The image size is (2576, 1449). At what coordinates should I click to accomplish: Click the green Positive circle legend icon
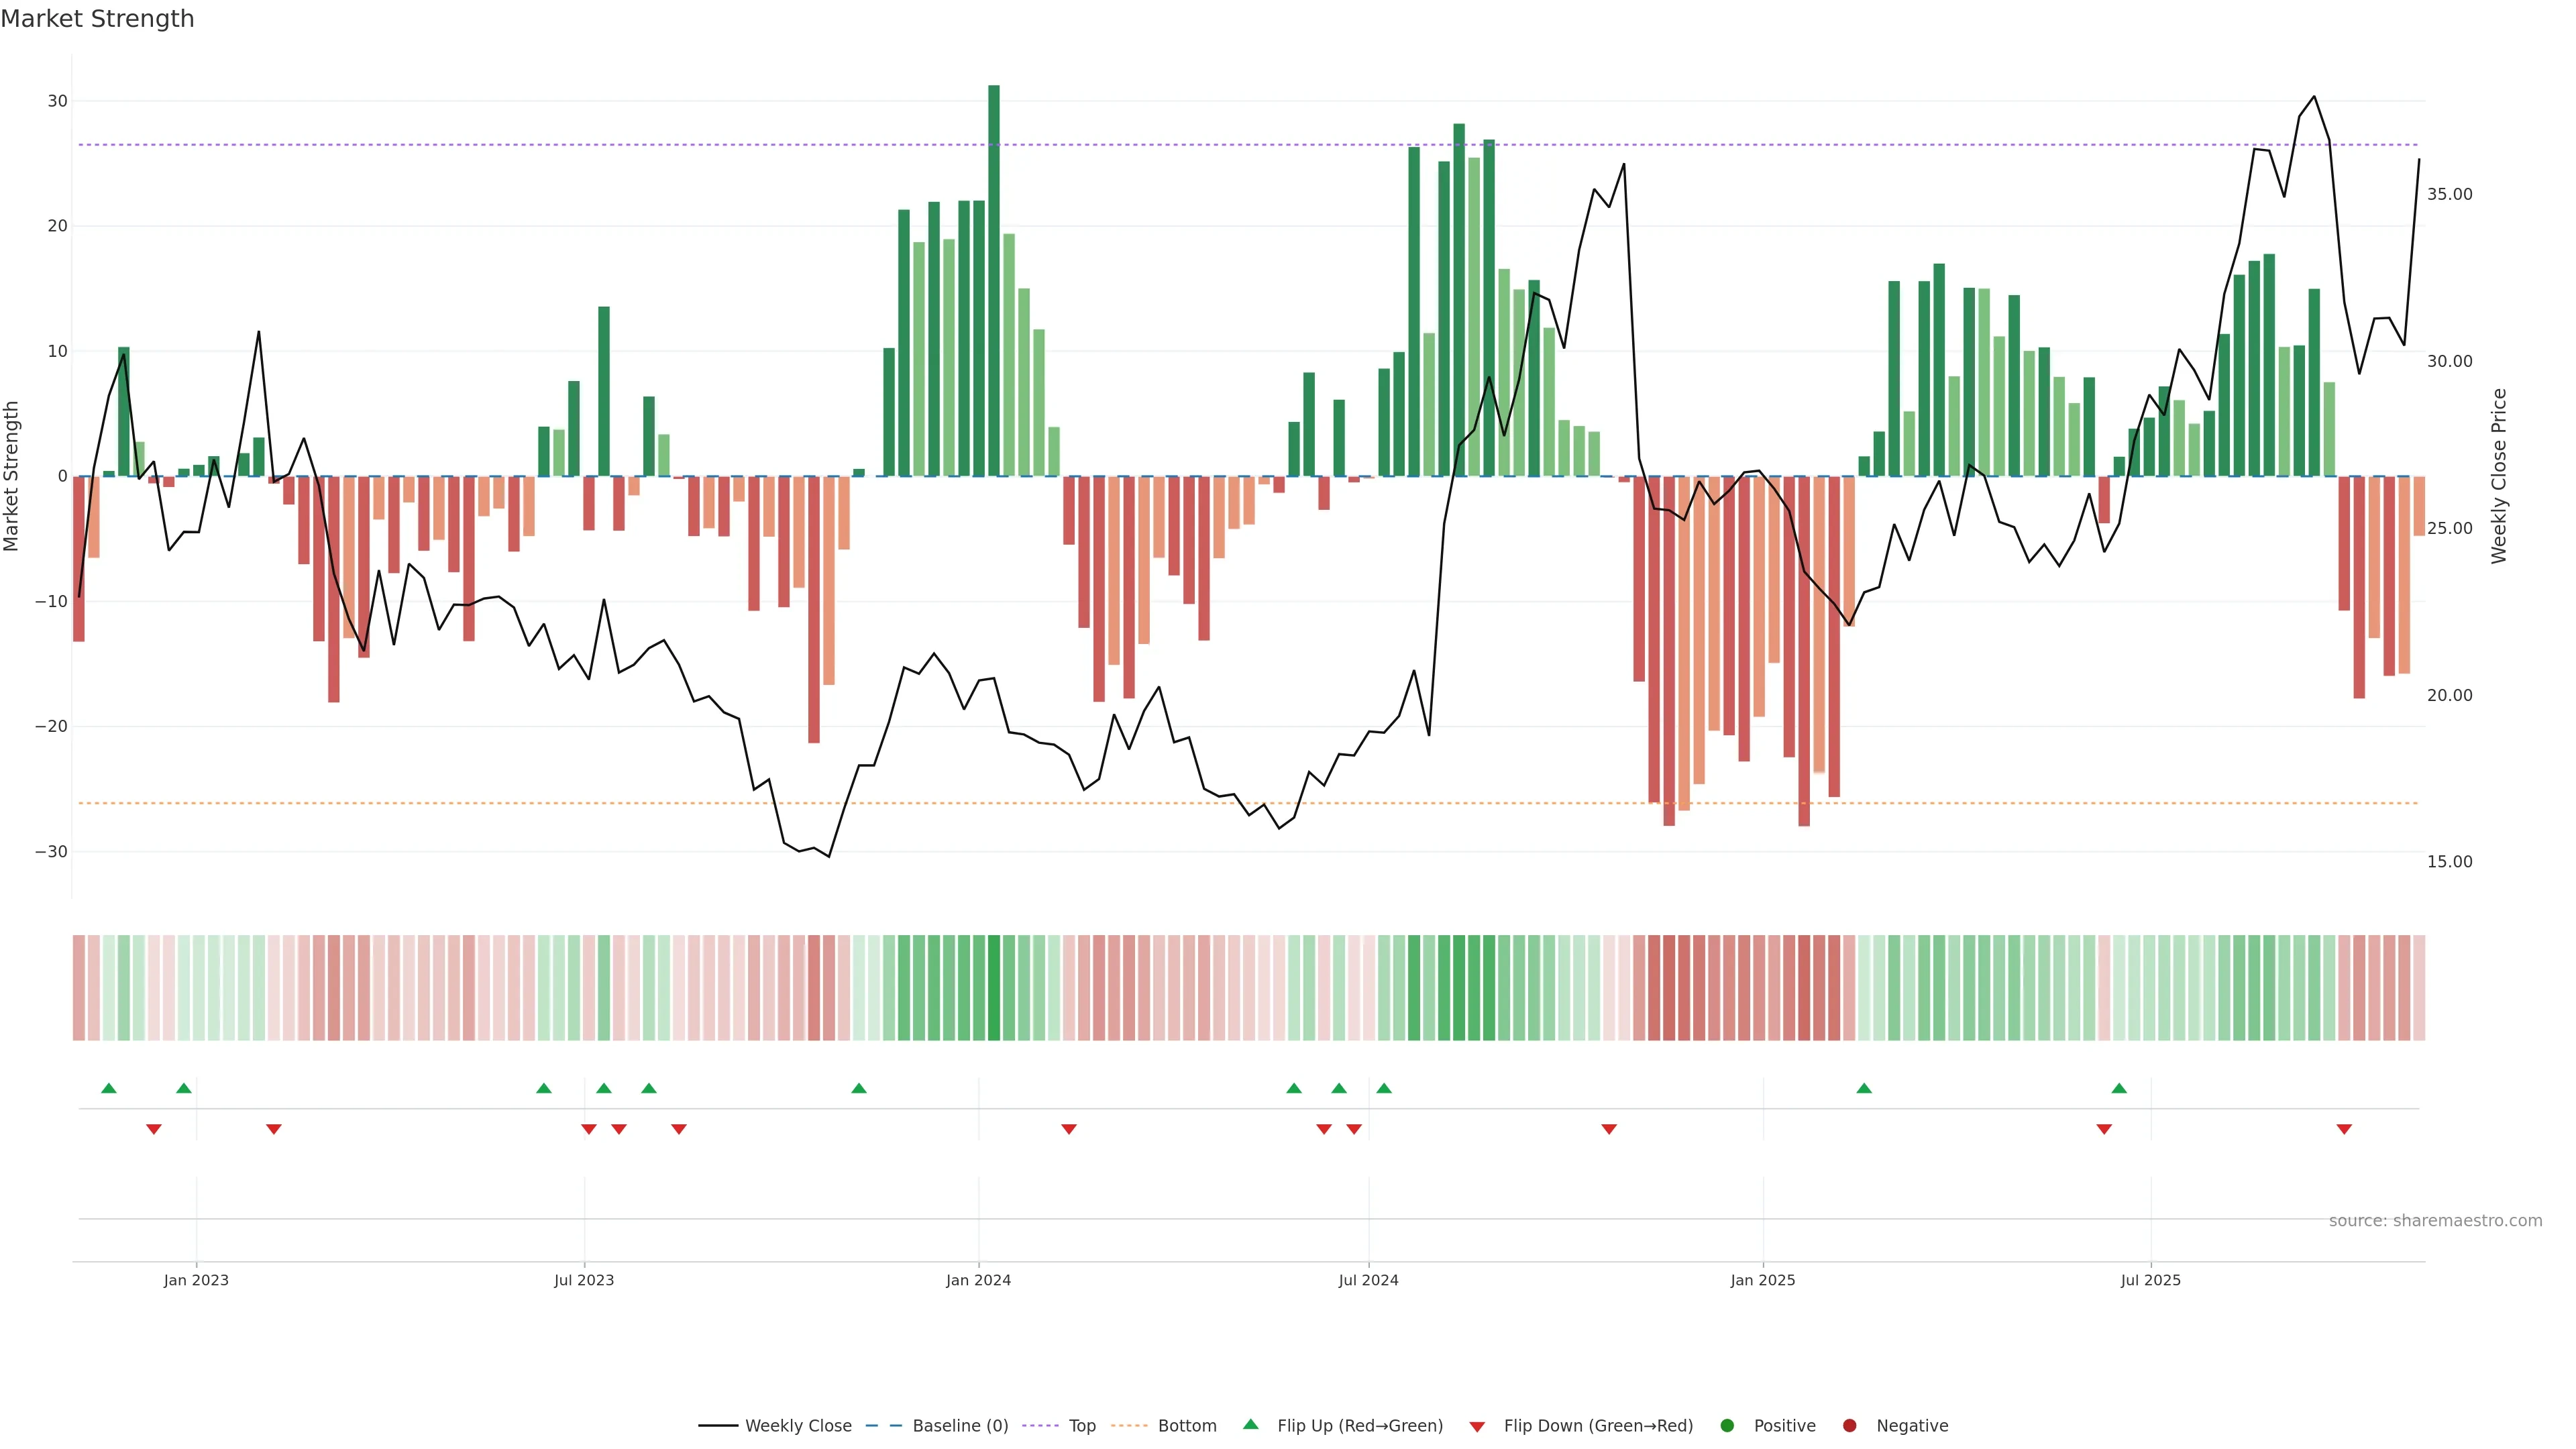coord(1727,1426)
